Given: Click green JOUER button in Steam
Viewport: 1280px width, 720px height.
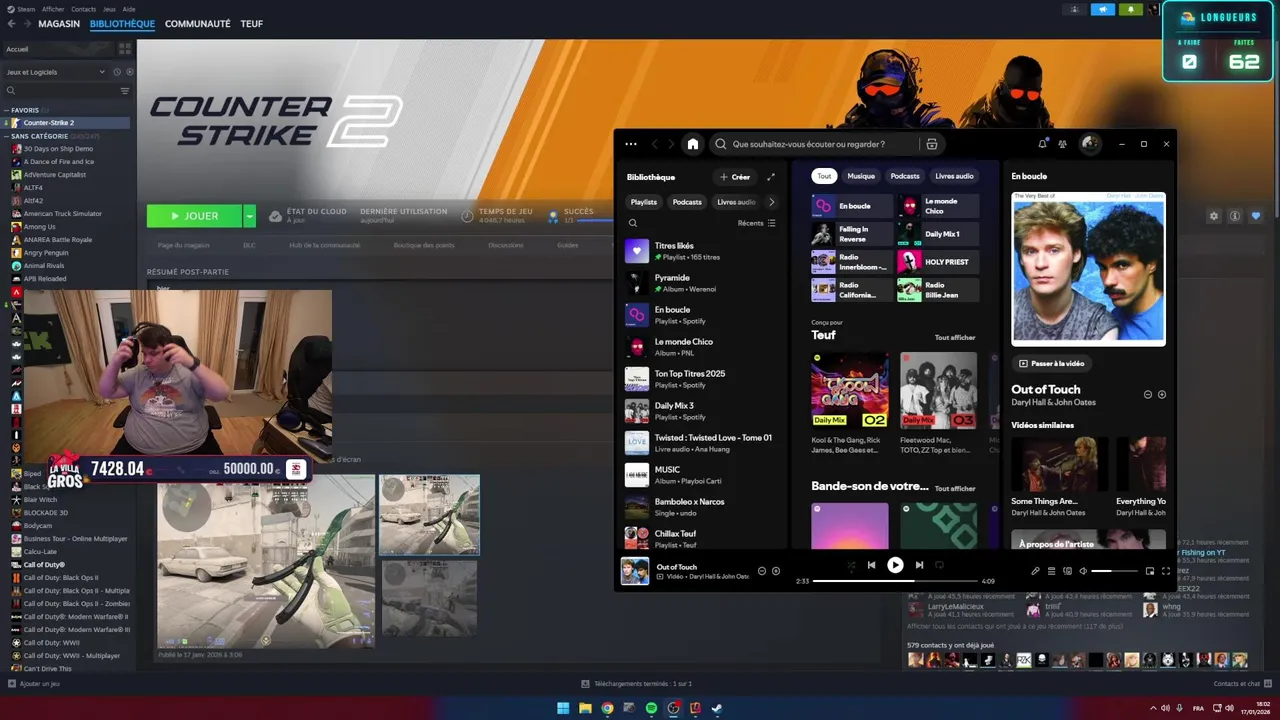Looking at the screenshot, I should pyautogui.click(x=194, y=216).
